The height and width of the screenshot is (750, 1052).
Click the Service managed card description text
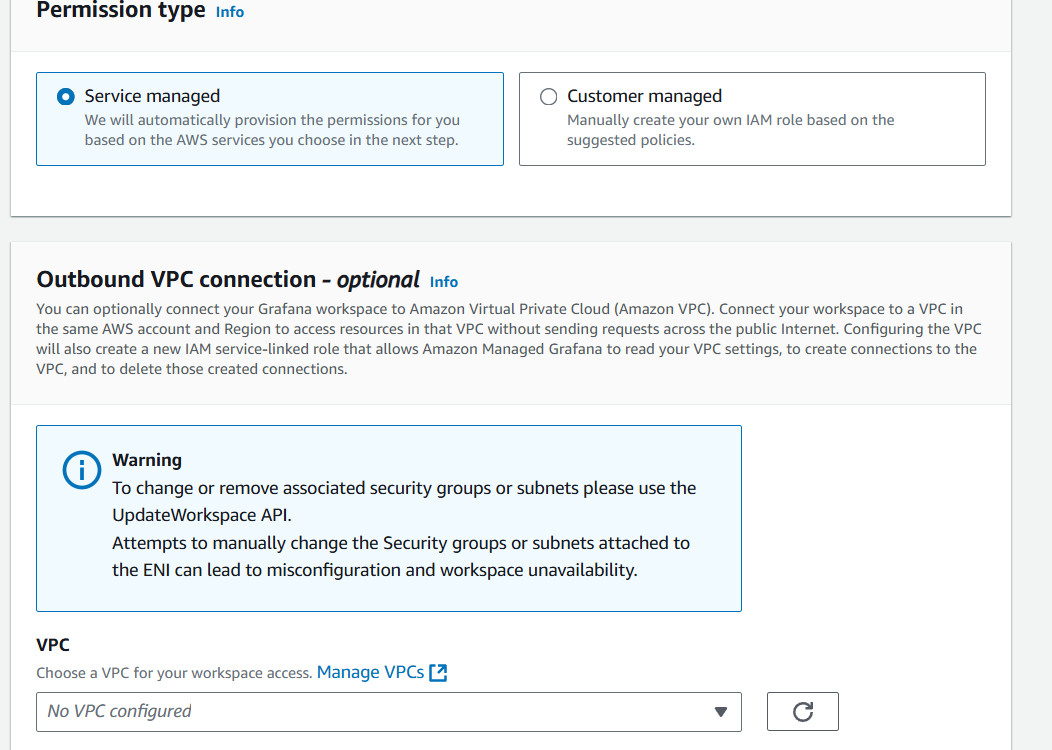[x=272, y=130]
